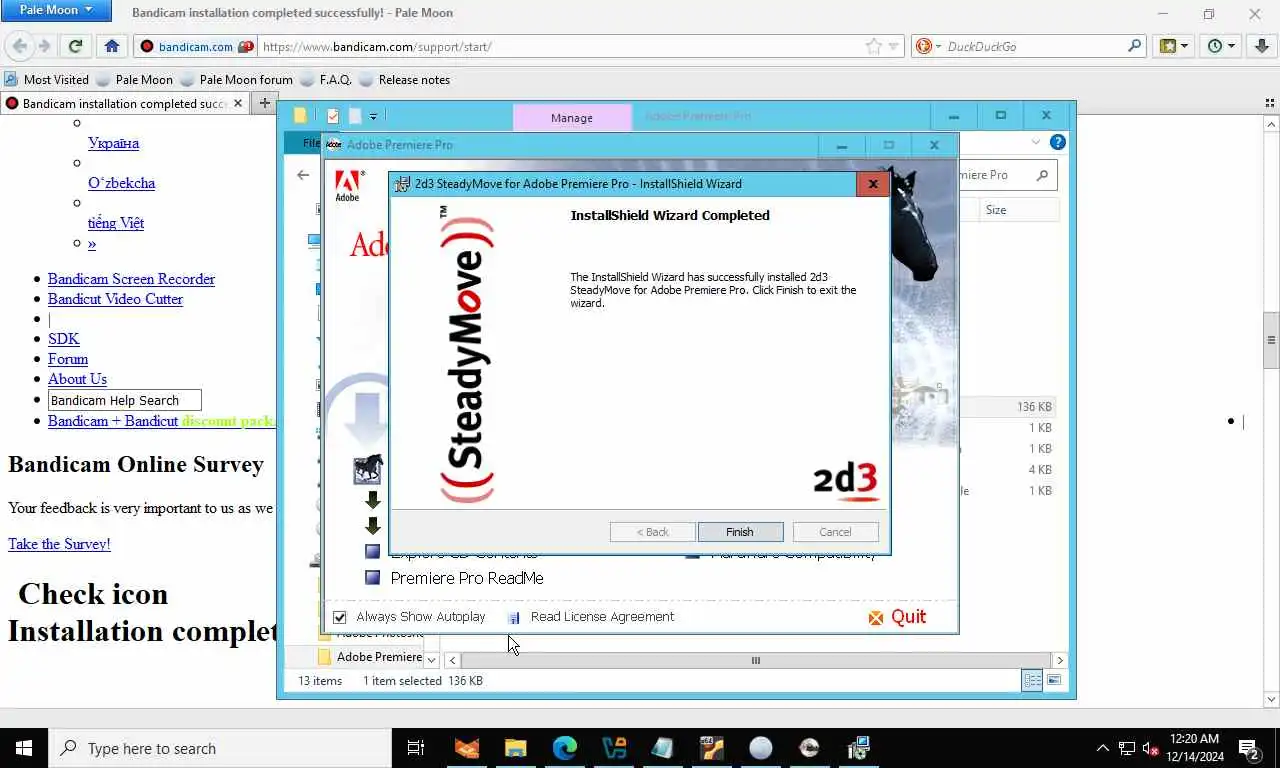Image resolution: width=1280 pixels, height=768 pixels.
Task: Open Customize Quick Access Toolbar dropdown in Explorer
Action: tap(374, 116)
